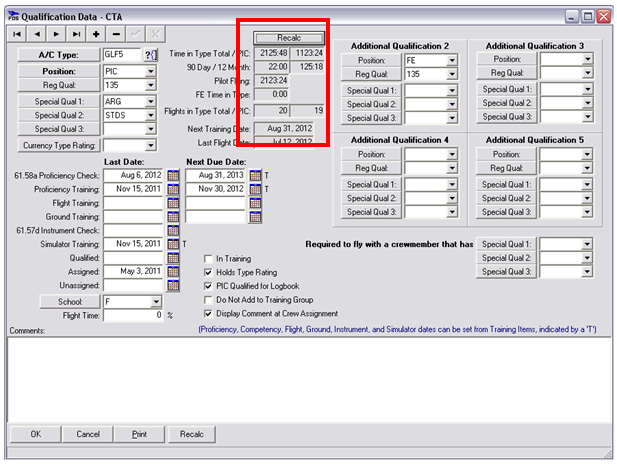Image resolution: width=617 pixels, height=464 pixels.
Task: Click the A/C Type field GLF5
Action: [122, 55]
